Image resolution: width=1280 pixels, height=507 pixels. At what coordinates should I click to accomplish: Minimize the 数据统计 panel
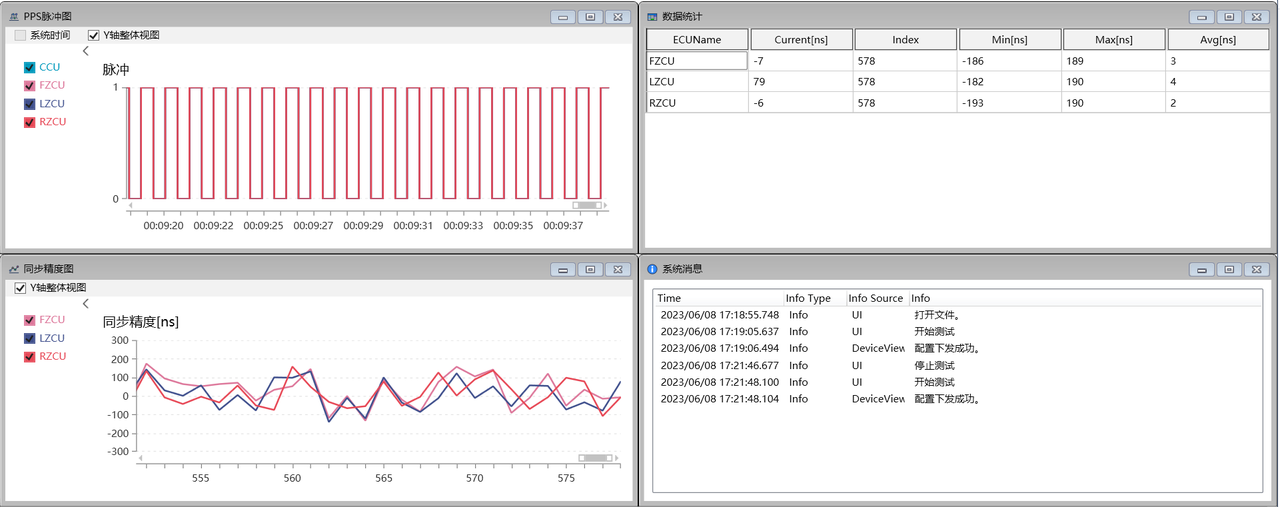tap(1202, 17)
